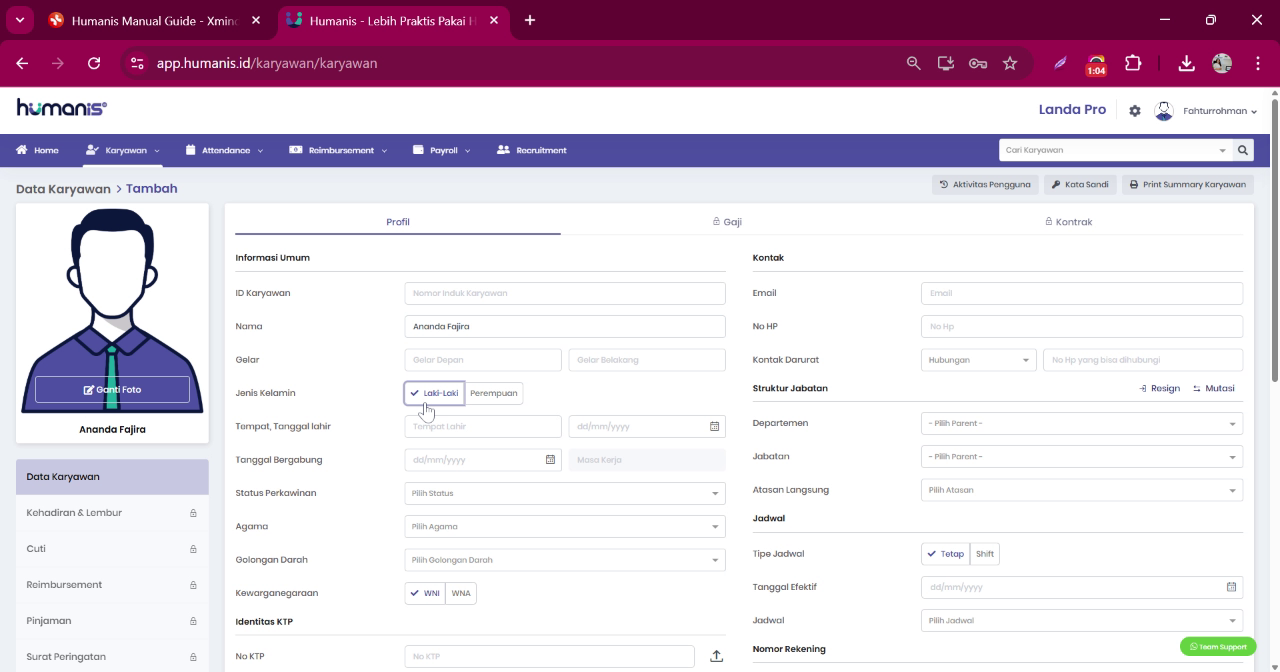1280x672 pixels.
Task: Click the No HP input field
Action: [x=1082, y=327]
